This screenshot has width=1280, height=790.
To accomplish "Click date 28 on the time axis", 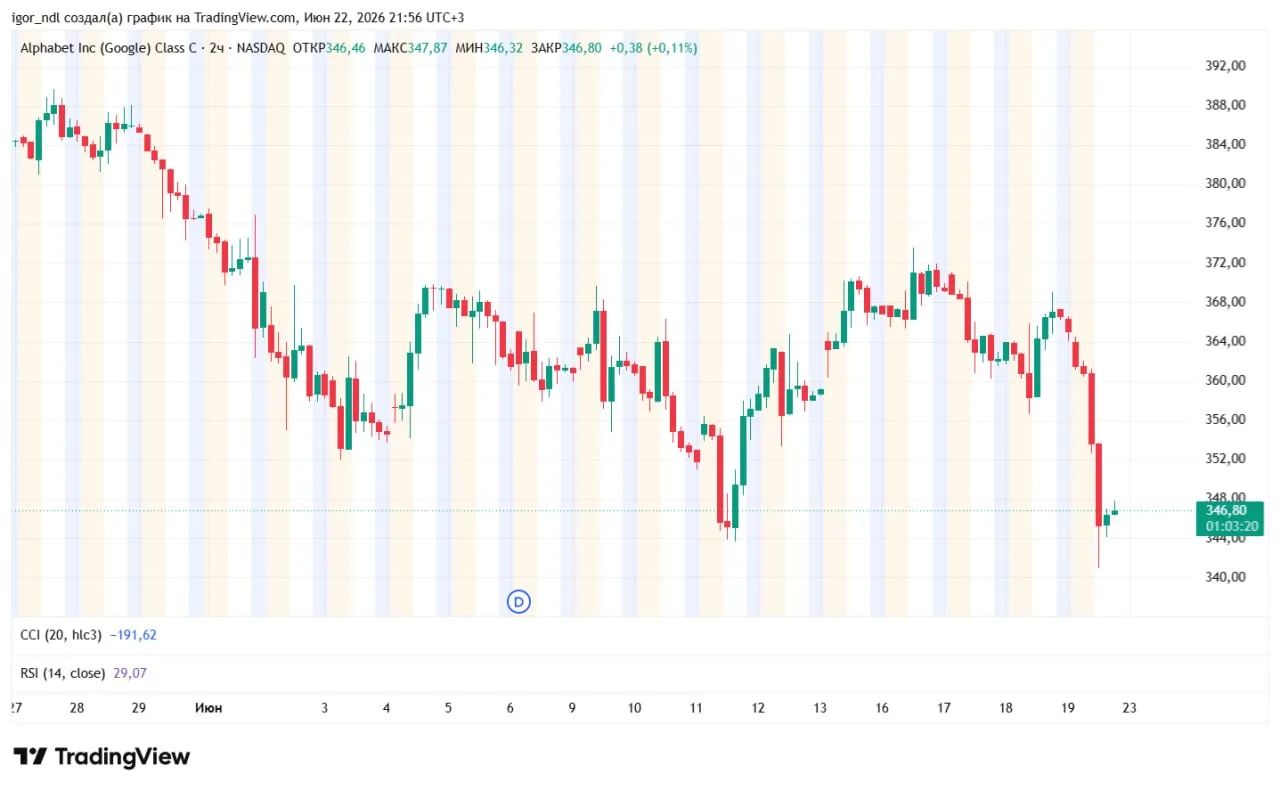I will click(x=77, y=708).
